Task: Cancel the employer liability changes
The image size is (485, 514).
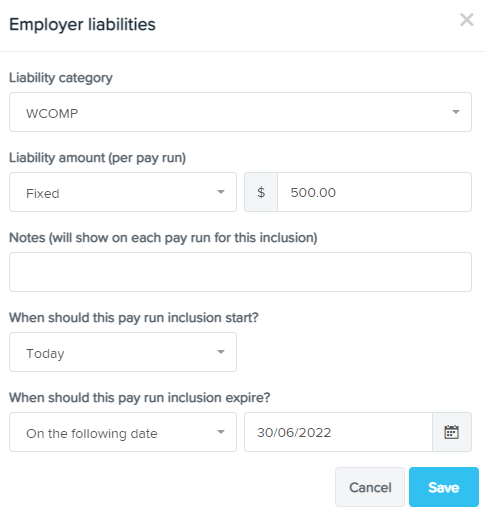Action: [x=370, y=487]
